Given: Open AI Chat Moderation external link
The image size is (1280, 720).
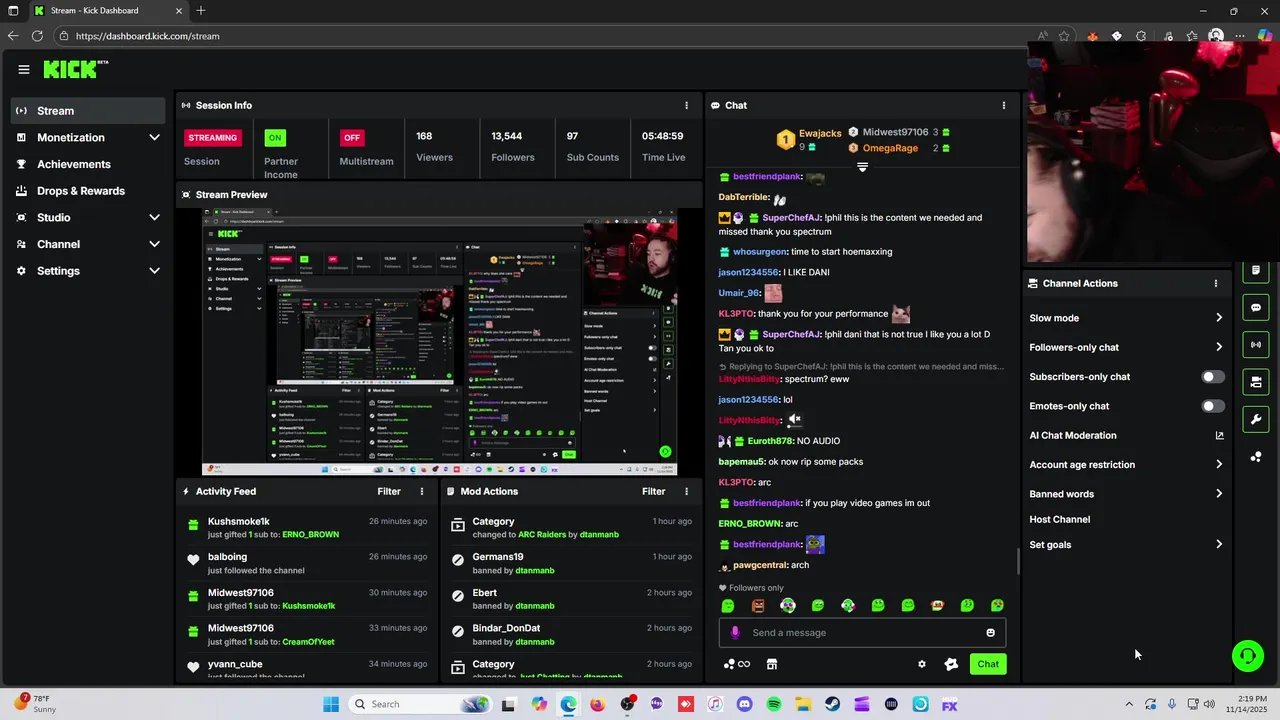Looking at the screenshot, I should click(1219, 435).
